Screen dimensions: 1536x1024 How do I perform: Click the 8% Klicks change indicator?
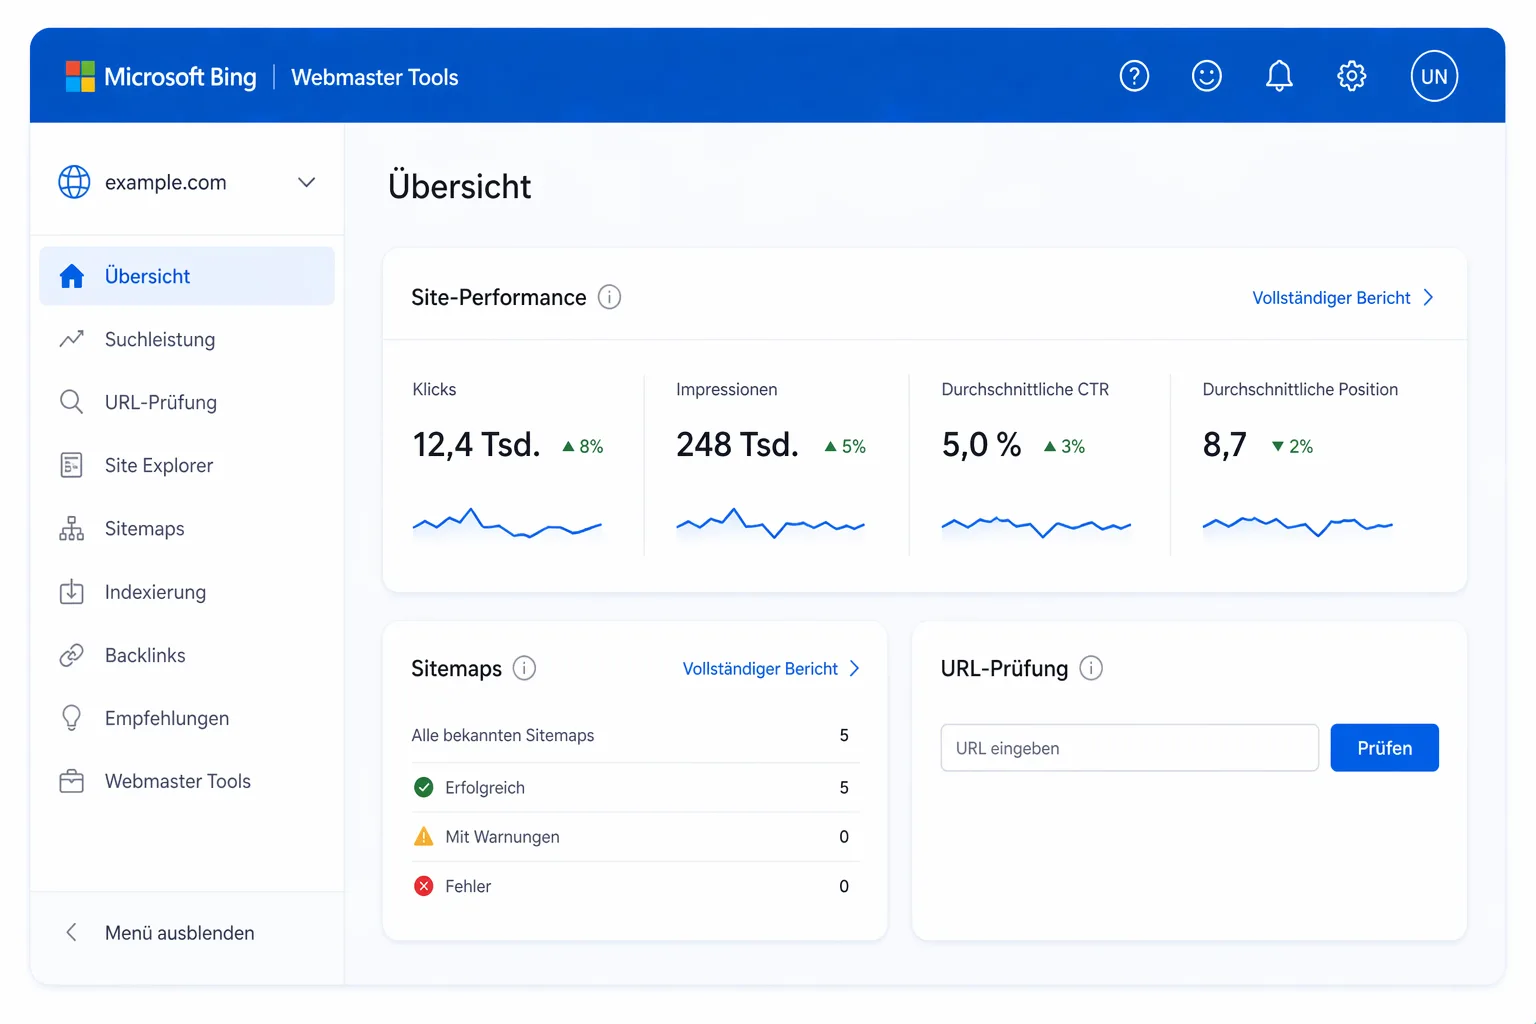coord(583,447)
